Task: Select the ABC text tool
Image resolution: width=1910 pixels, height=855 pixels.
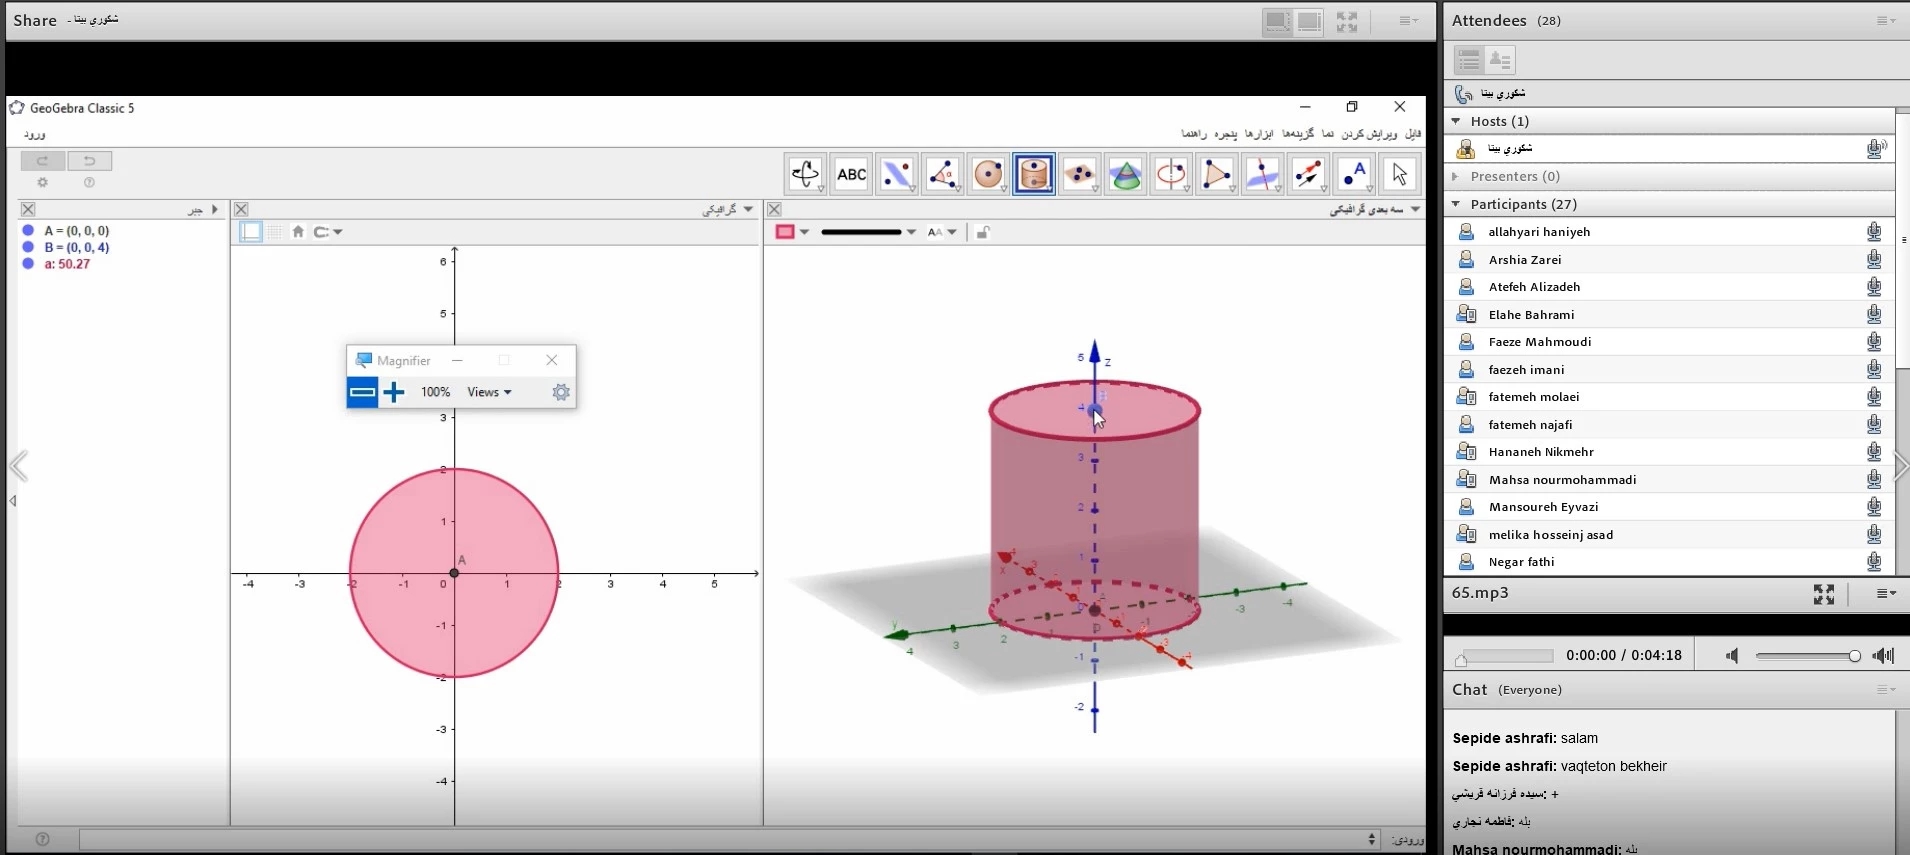Action: 851,175
